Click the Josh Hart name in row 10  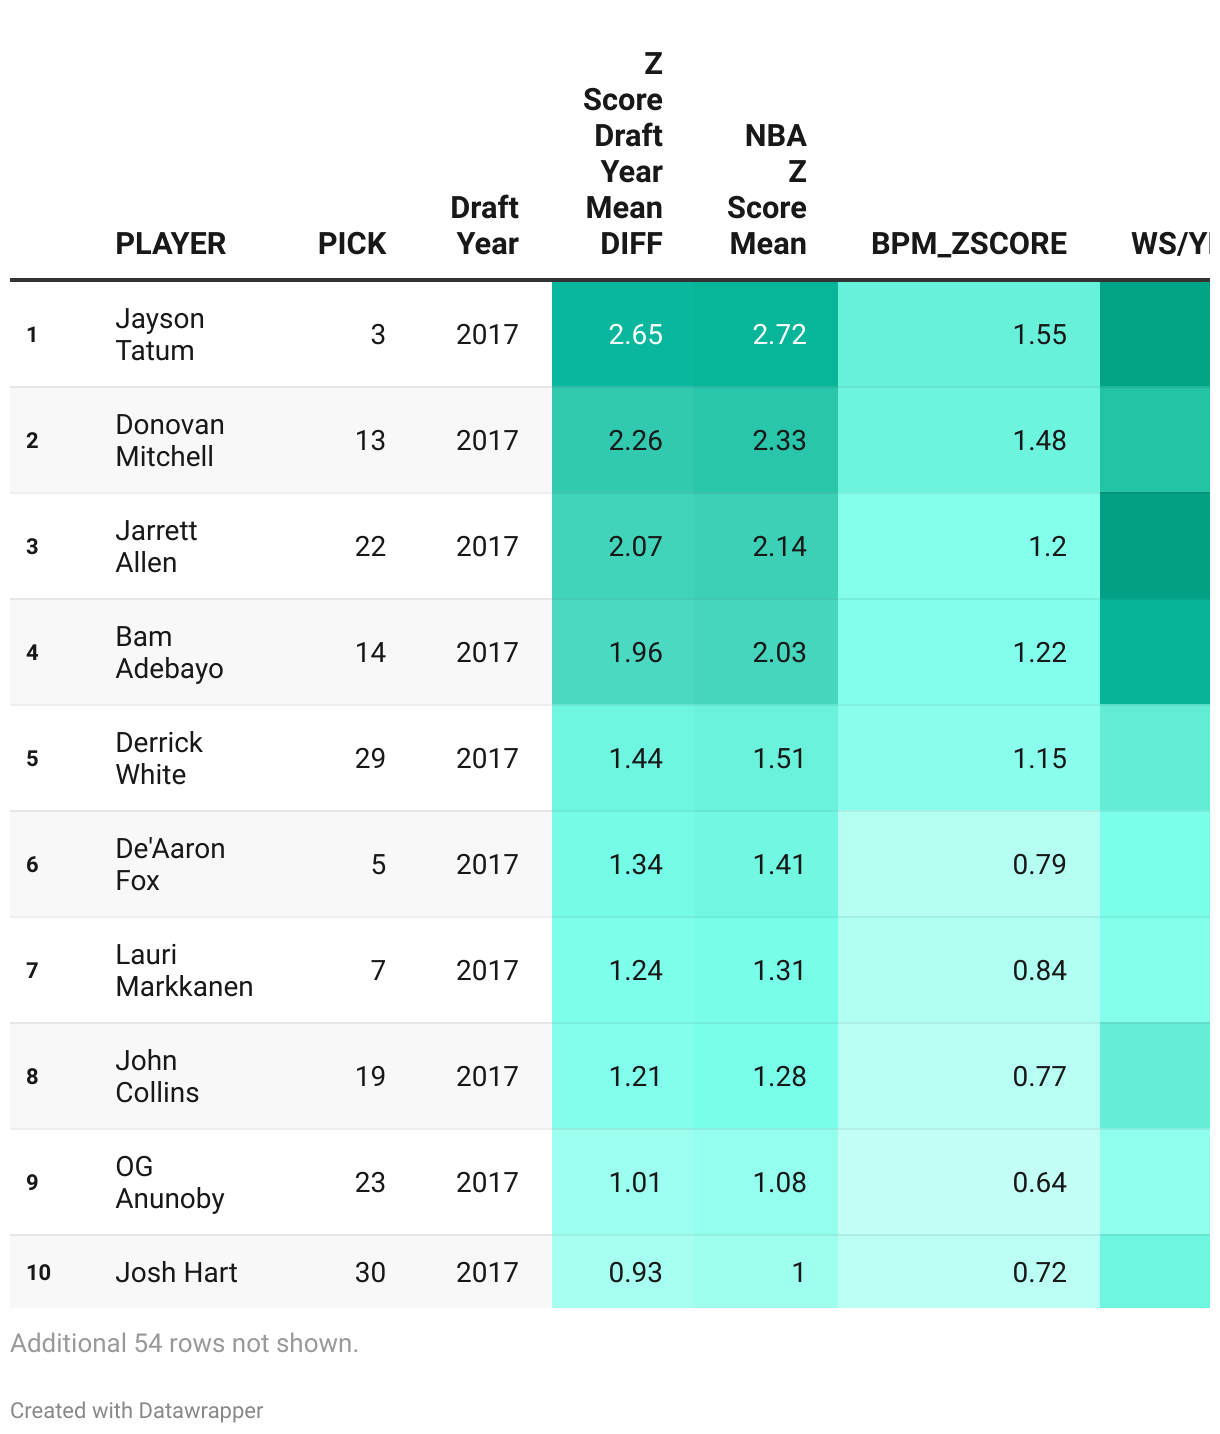[177, 1272]
